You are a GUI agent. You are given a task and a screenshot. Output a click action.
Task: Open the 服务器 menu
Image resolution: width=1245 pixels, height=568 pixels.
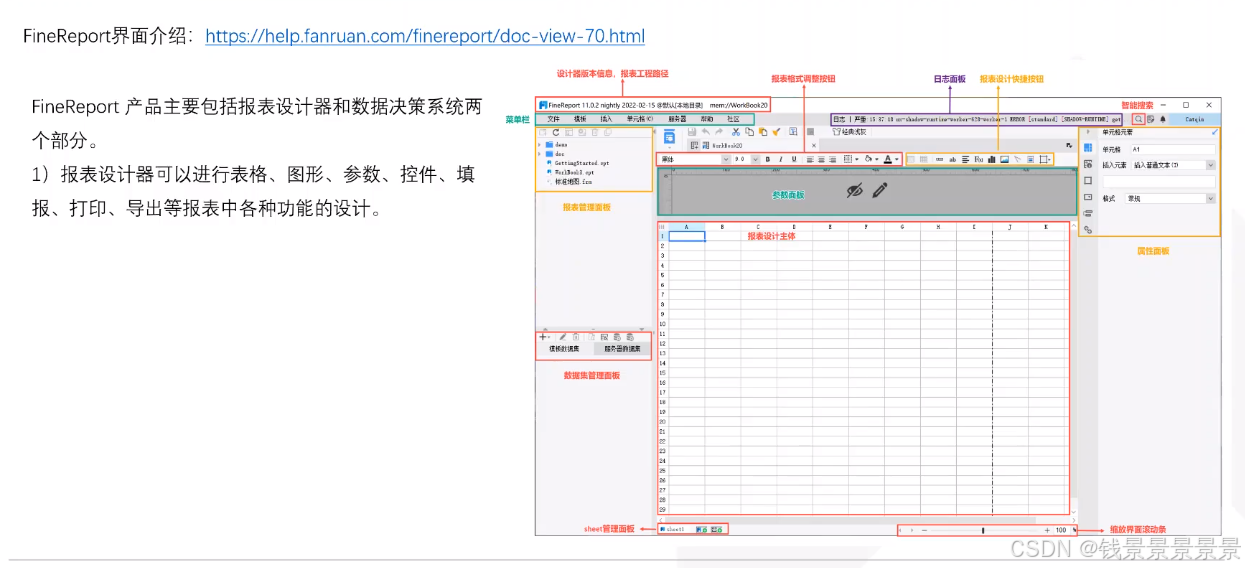[677, 119]
